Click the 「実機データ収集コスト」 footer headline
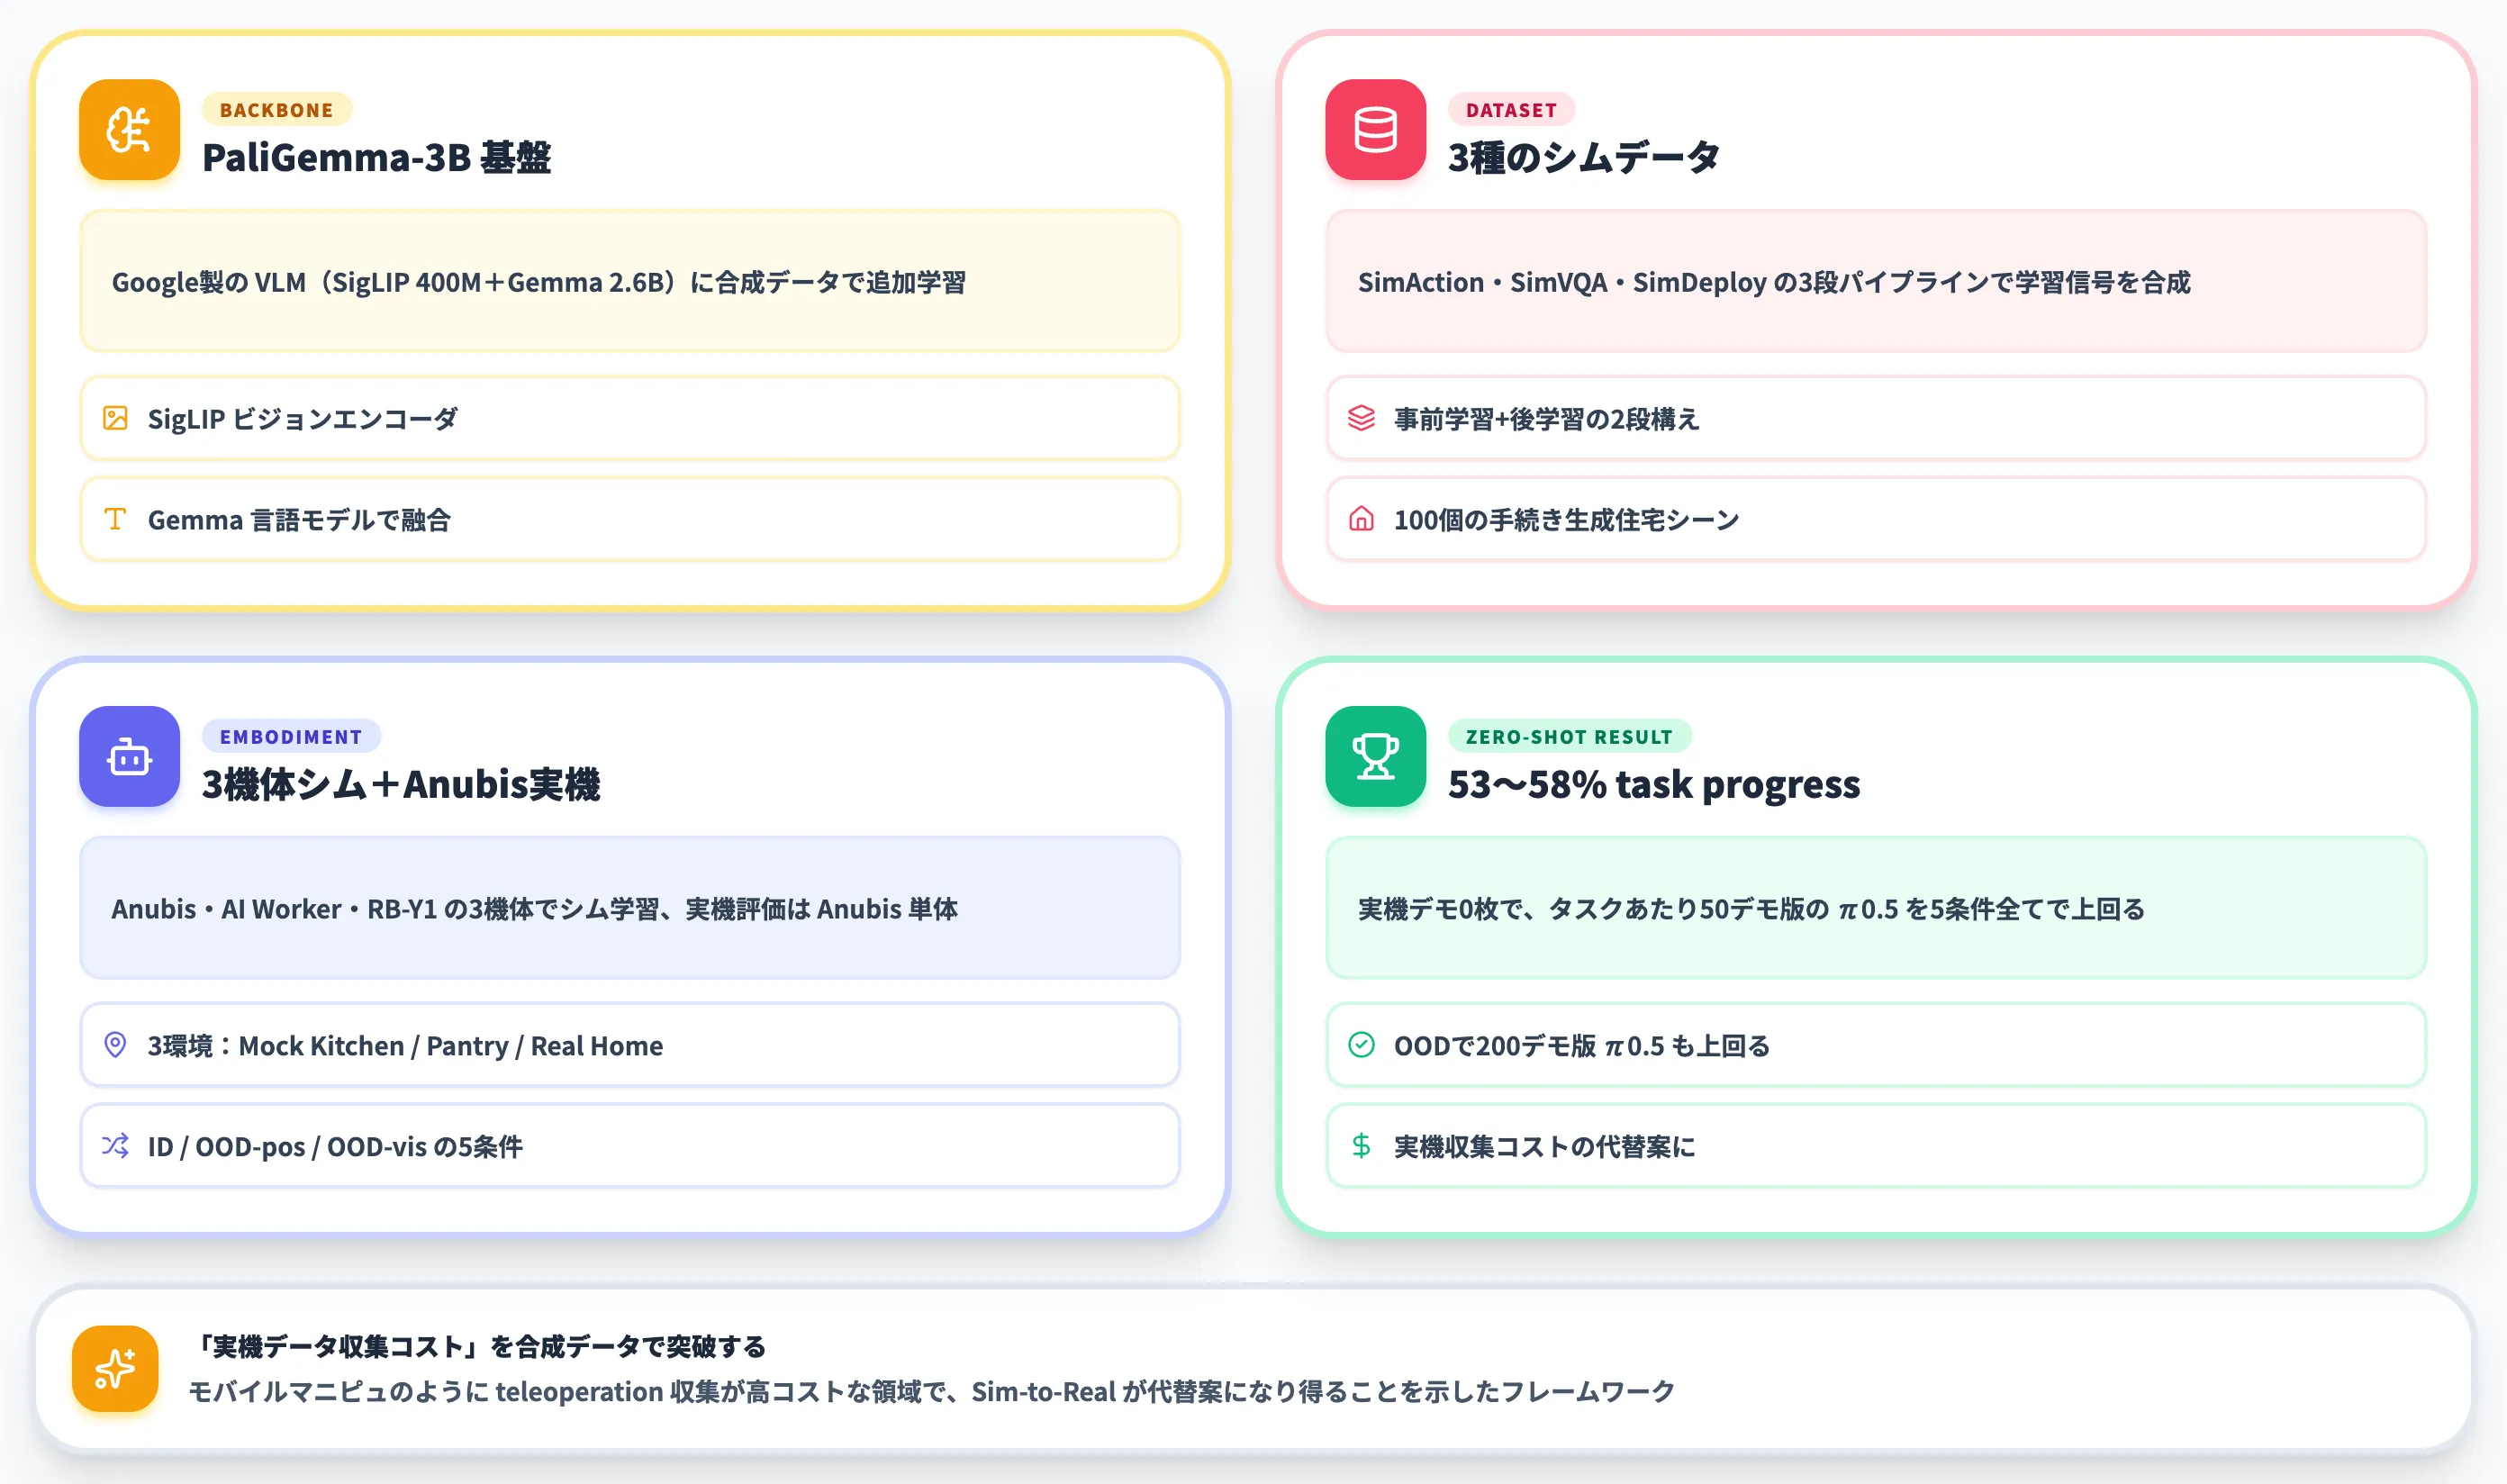Viewport: 2507px width, 1484px height. [477, 1347]
